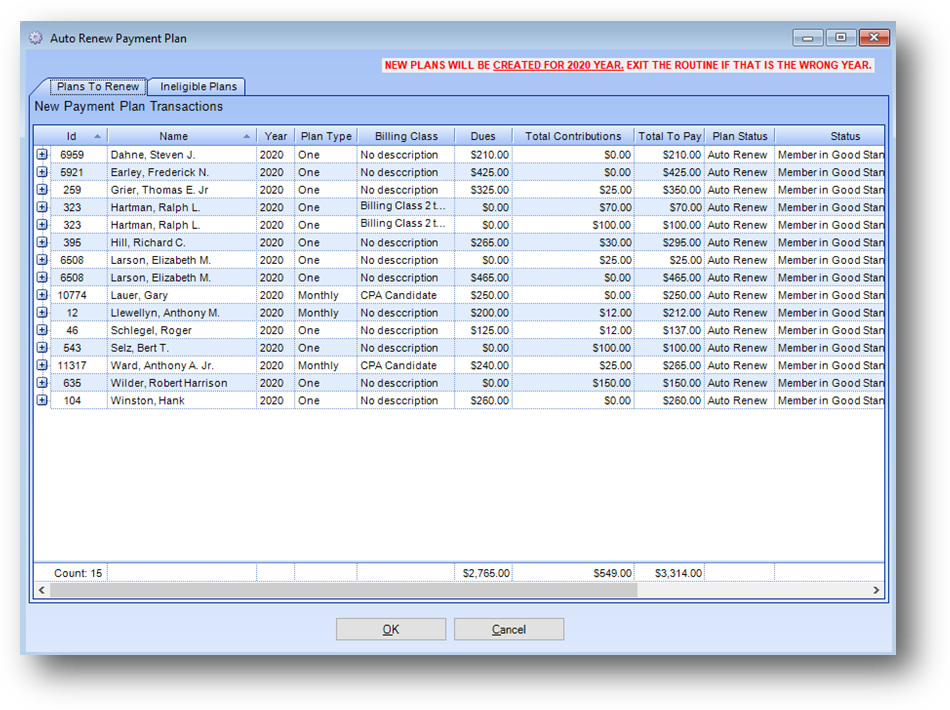
Task: Expand the Lauer, Gary row
Action: [42, 295]
